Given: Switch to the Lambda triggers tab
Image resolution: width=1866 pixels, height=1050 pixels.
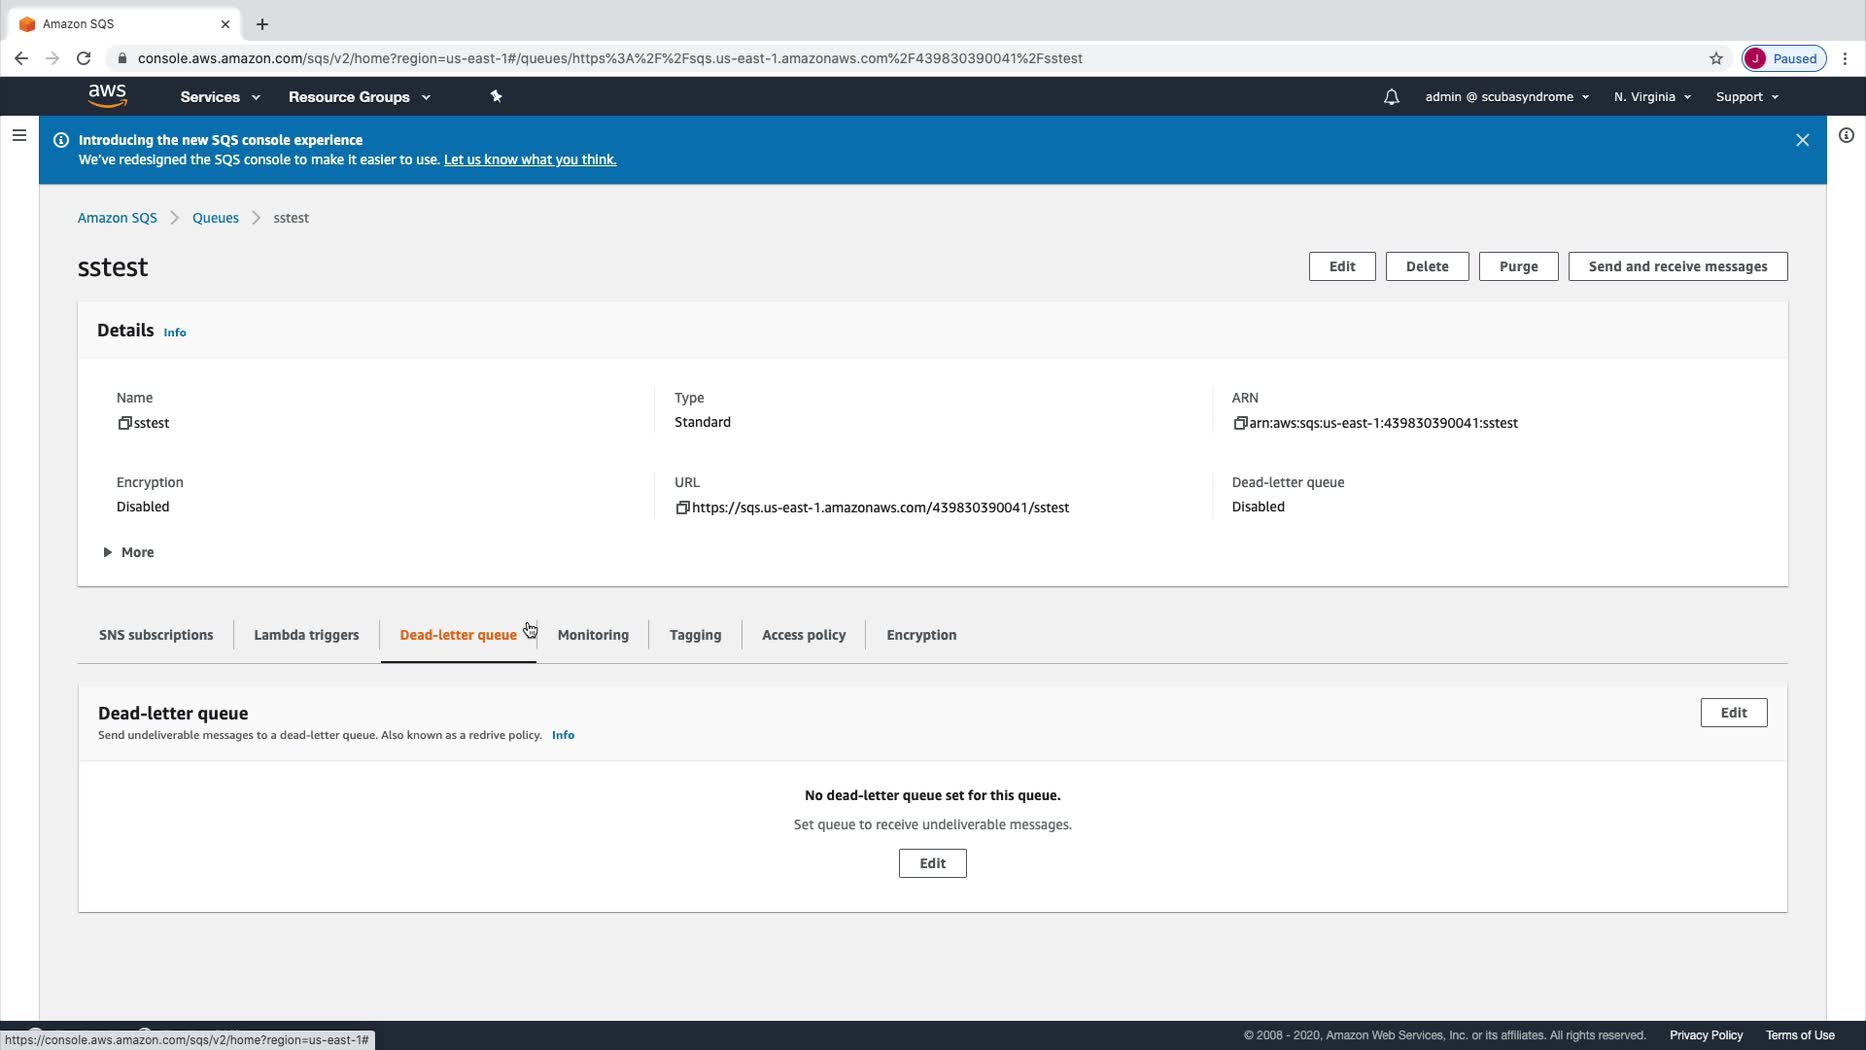Looking at the screenshot, I should (x=306, y=635).
